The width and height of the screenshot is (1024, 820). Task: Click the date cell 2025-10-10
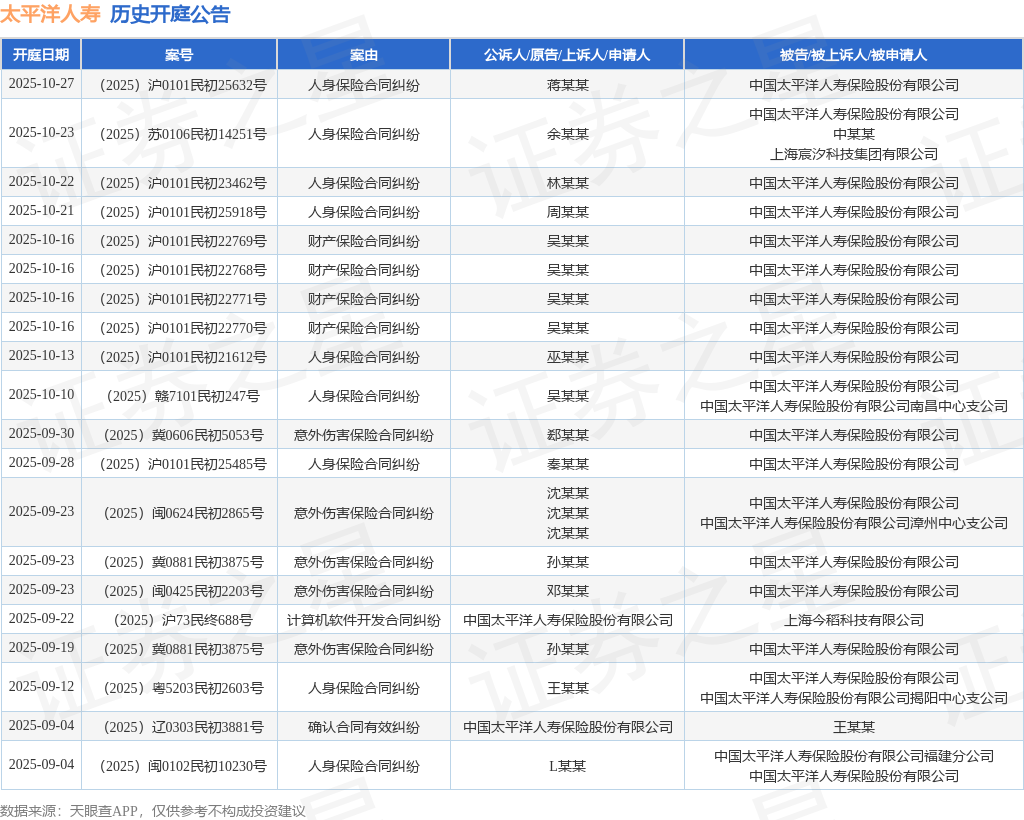pyautogui.click(x=41, y=394)
